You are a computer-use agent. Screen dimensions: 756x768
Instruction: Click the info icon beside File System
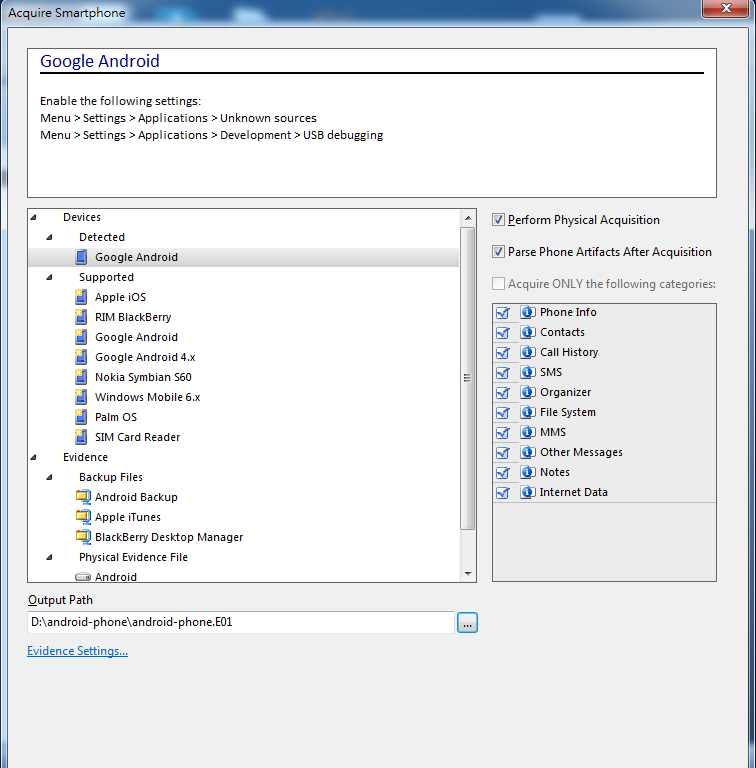(527, 412)
